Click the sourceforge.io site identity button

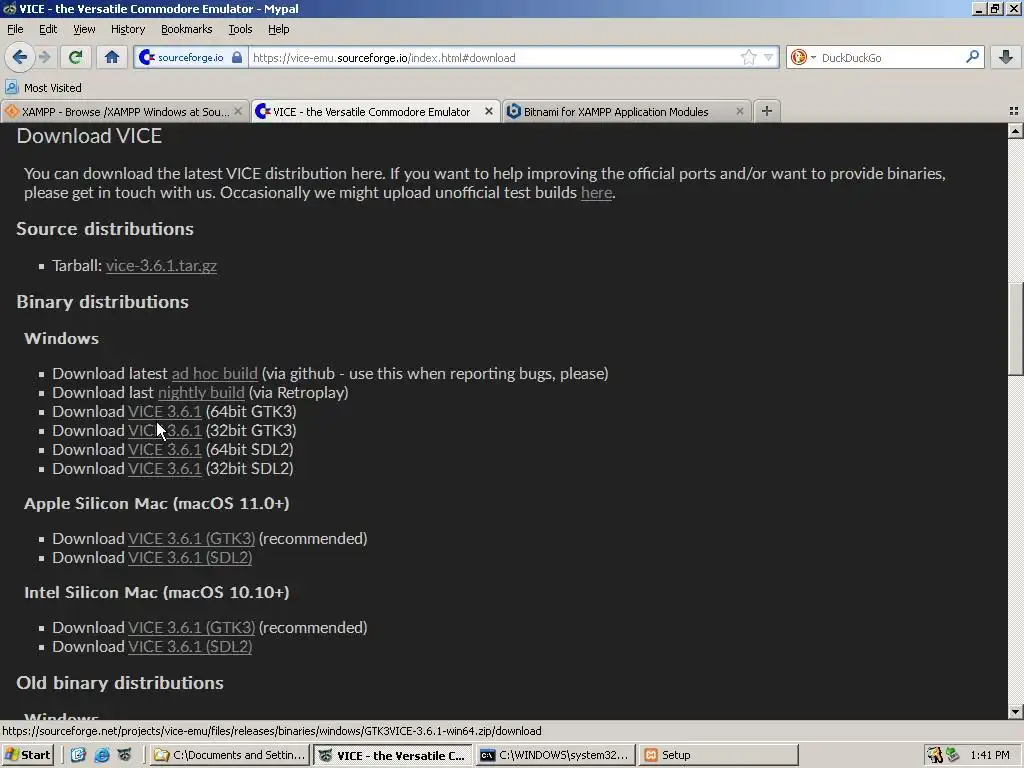point(191,57)
